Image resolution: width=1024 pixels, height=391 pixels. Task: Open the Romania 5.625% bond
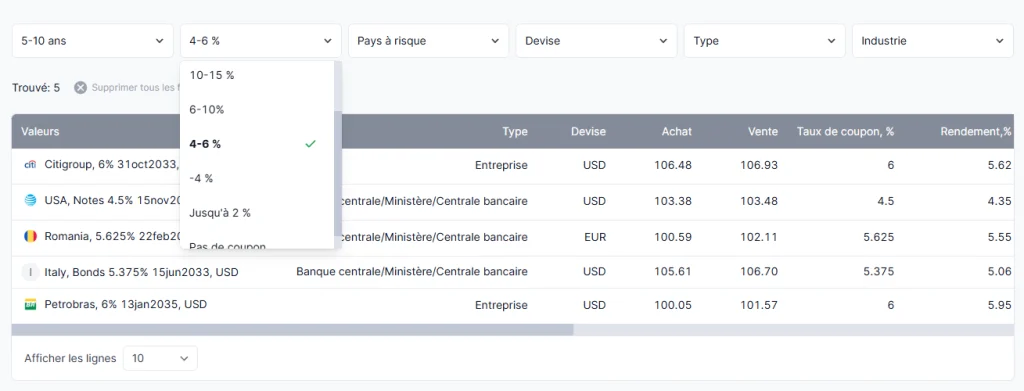point(112,236)
